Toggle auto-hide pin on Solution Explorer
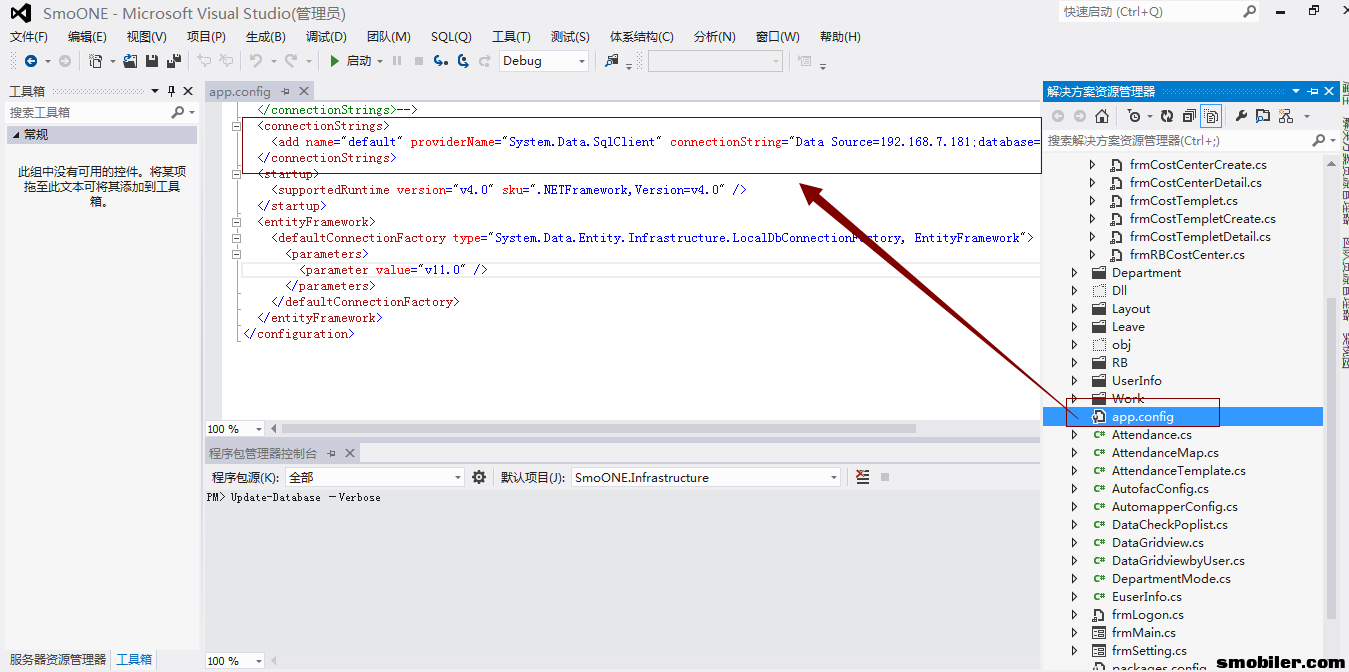This screenshot has width=1349, height=672. [1313, 91]
